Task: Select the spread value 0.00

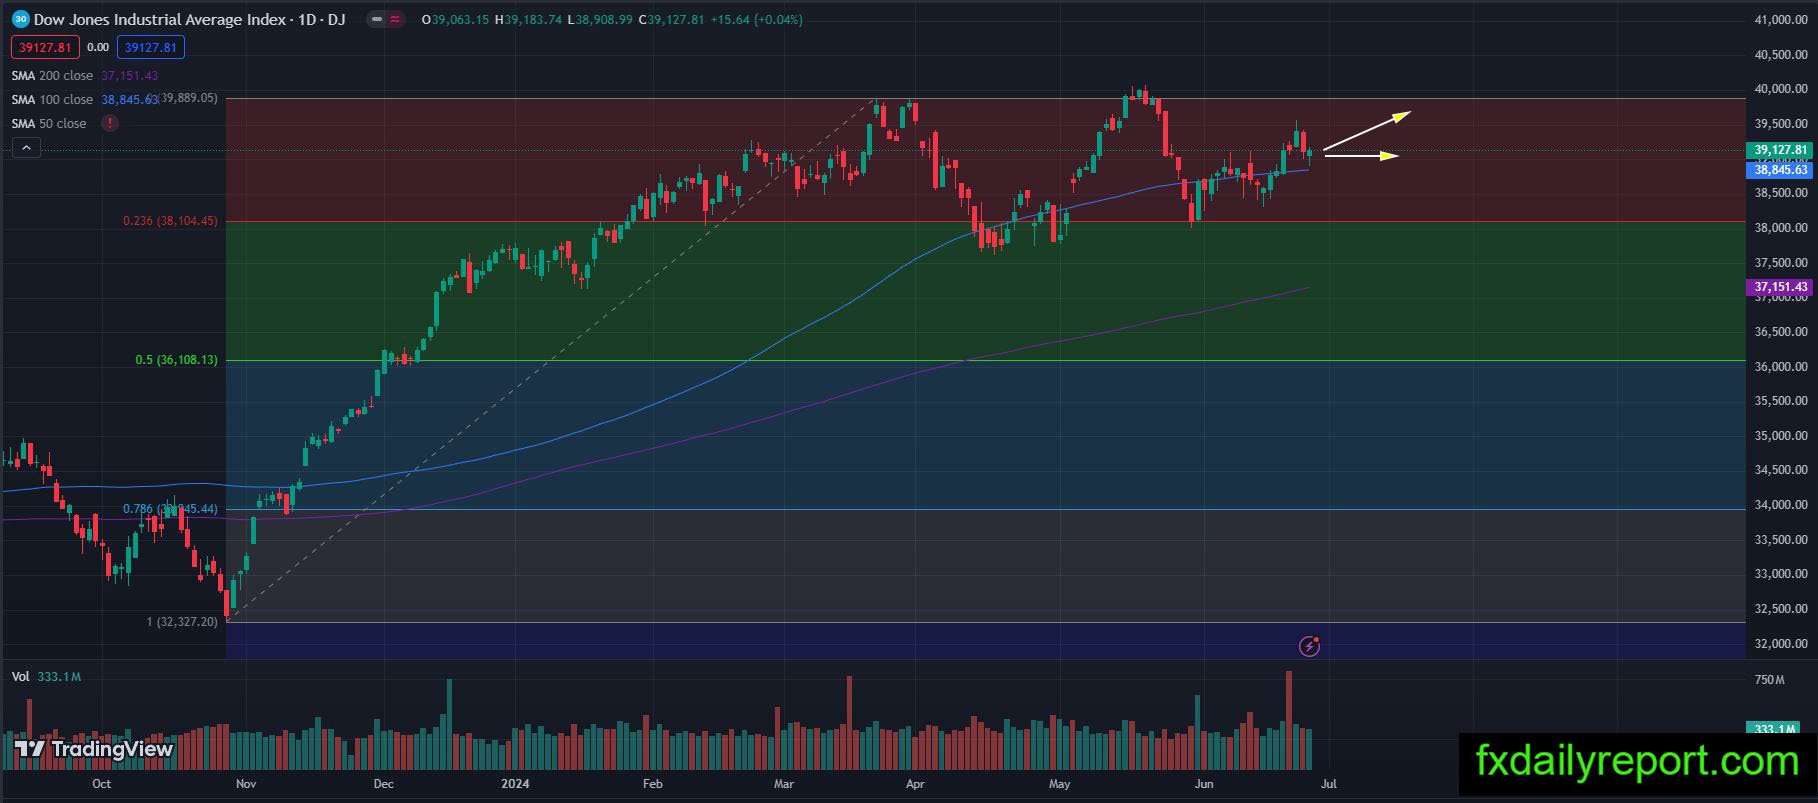Action: pyautogui.click(x=98, y=47)
